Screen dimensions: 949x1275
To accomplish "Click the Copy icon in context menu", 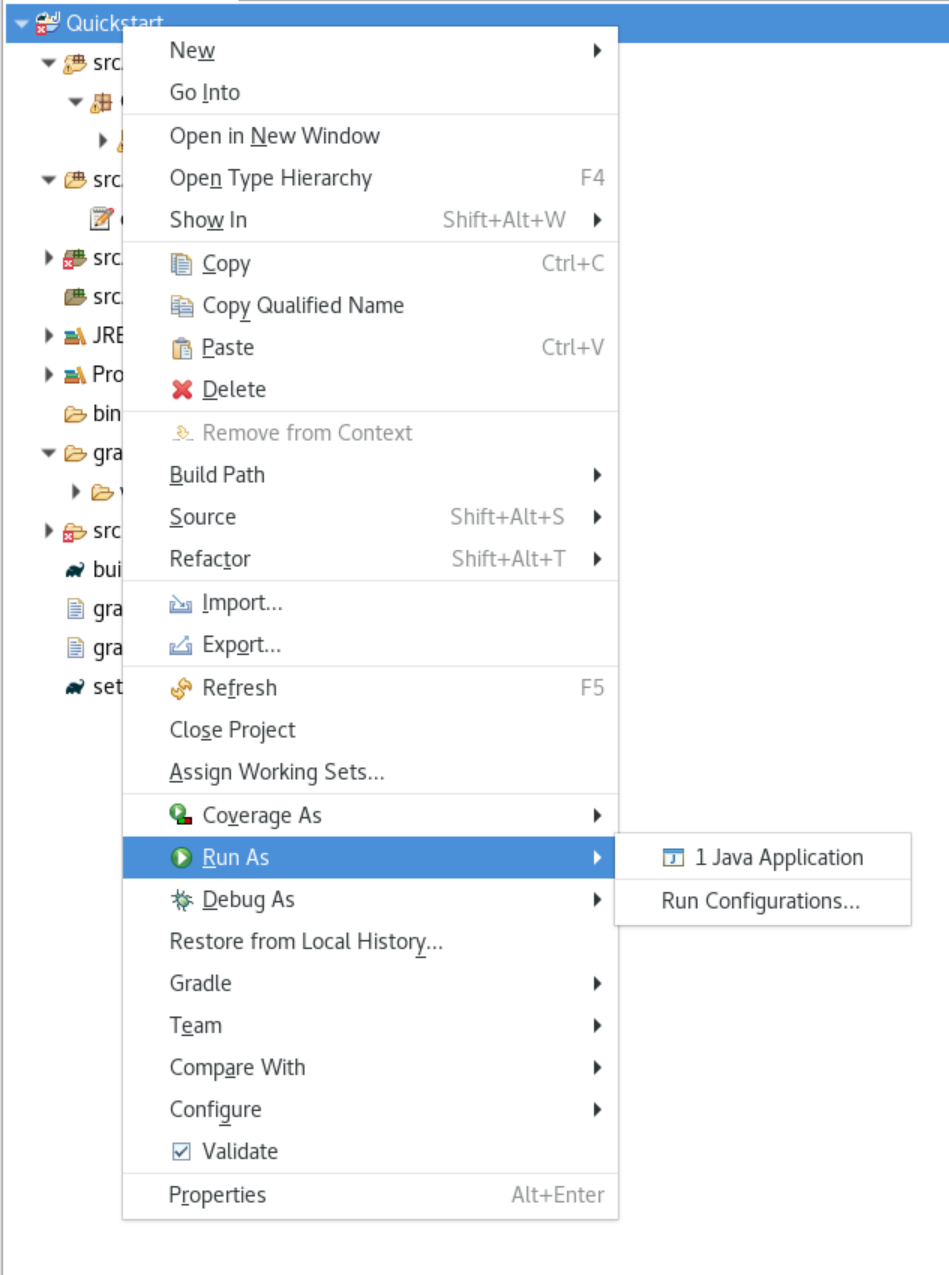I will click(x=181, y=264).
